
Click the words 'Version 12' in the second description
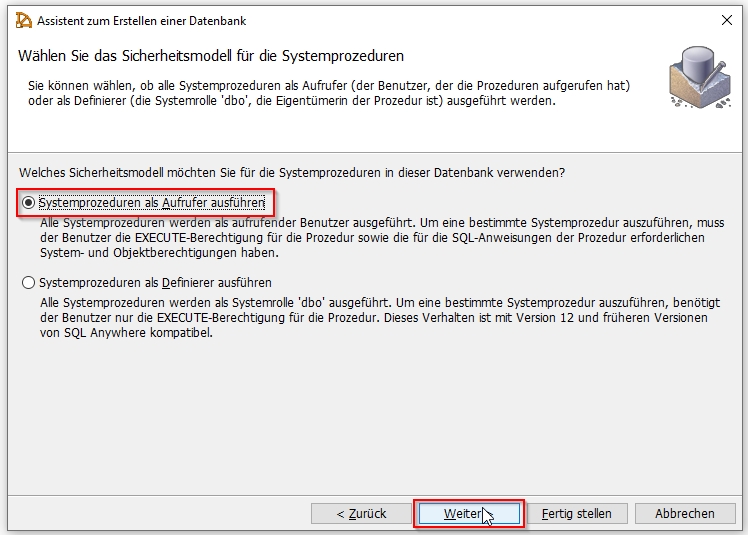pos(545,317)
